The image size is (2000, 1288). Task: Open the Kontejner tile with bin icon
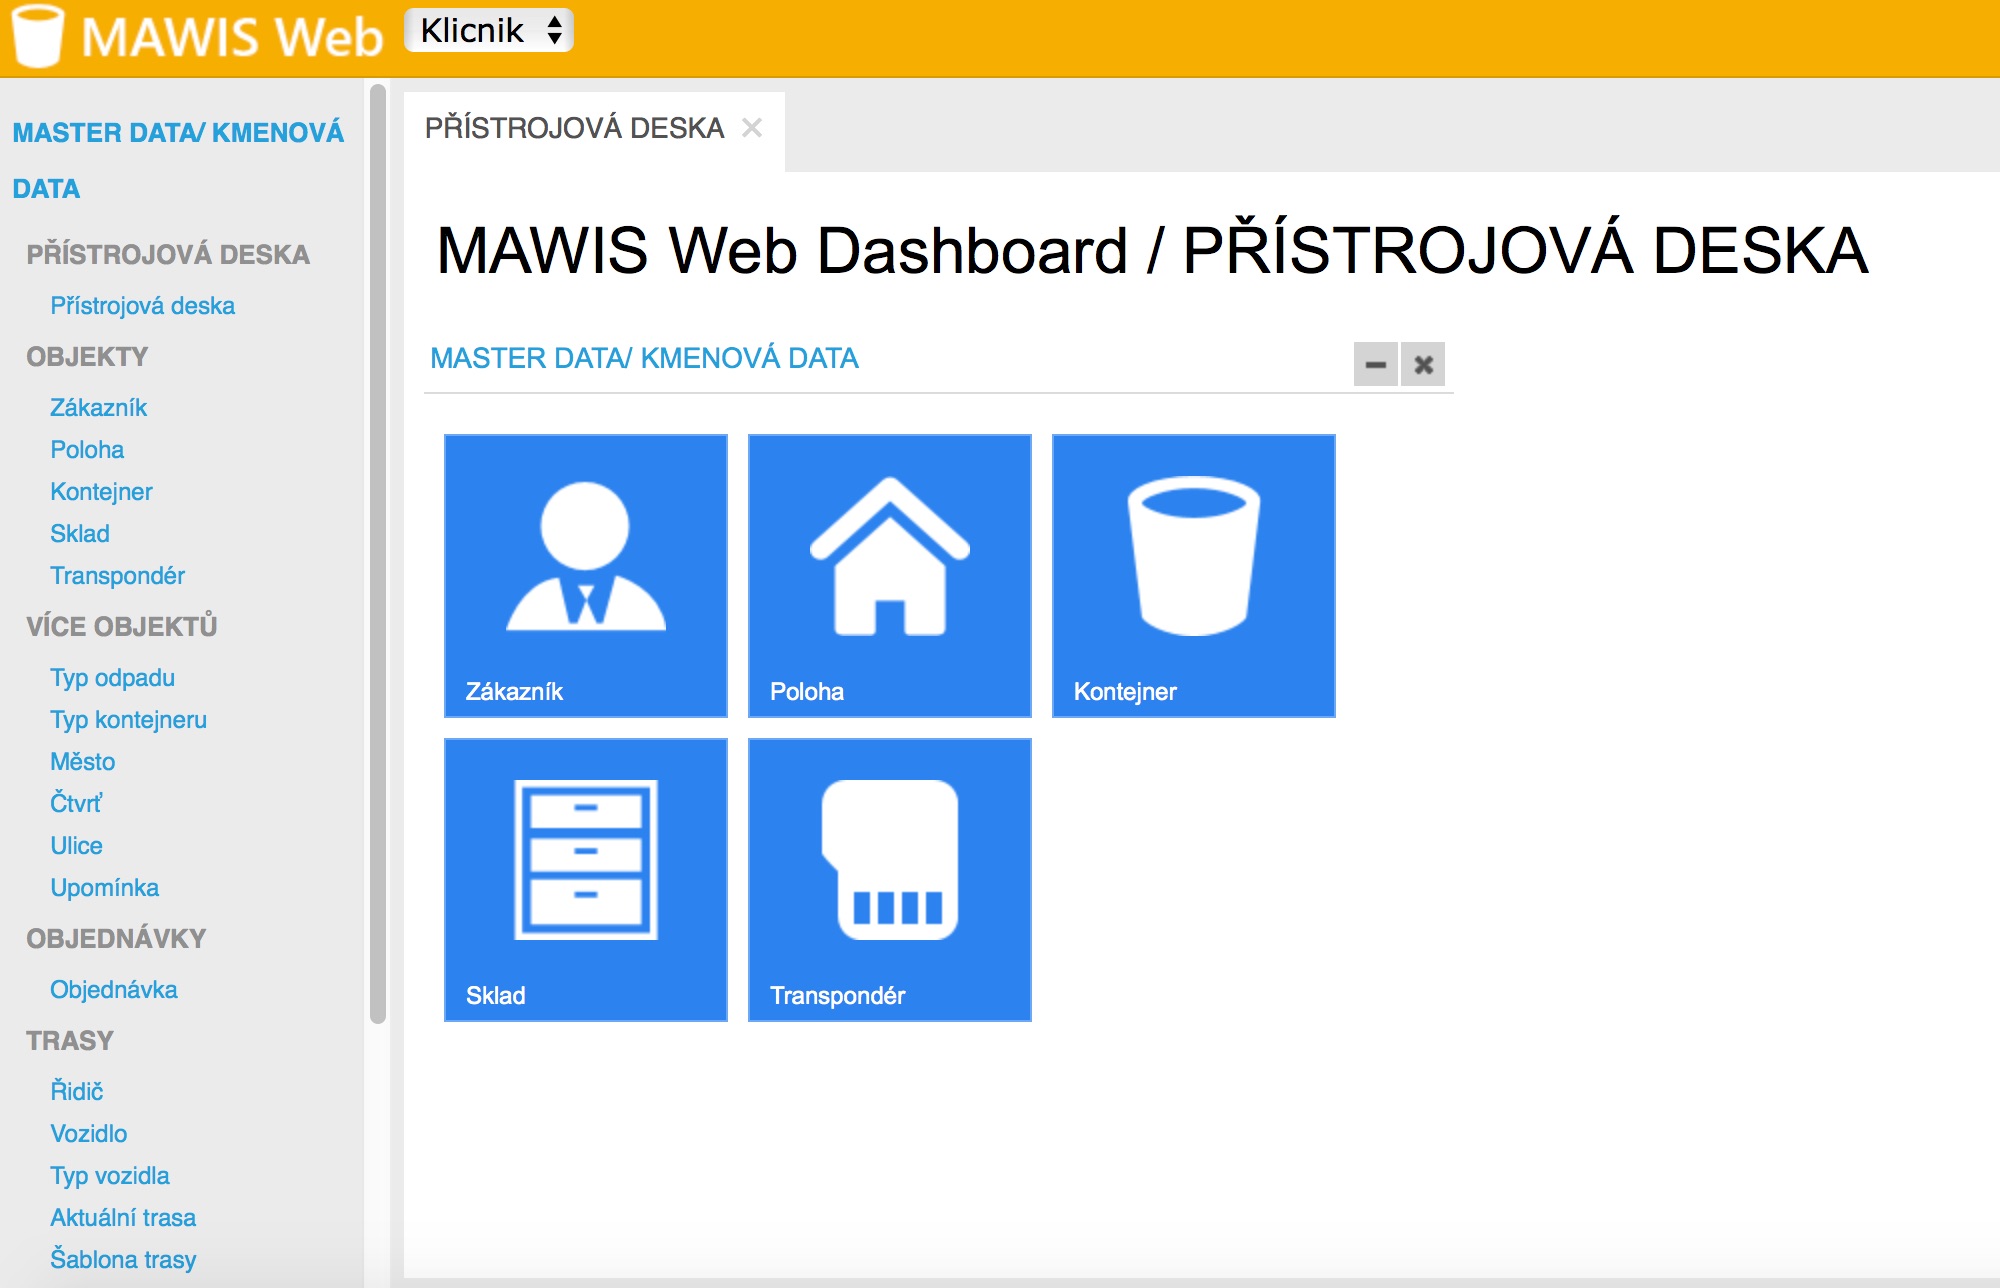[x=1194, y=575]
